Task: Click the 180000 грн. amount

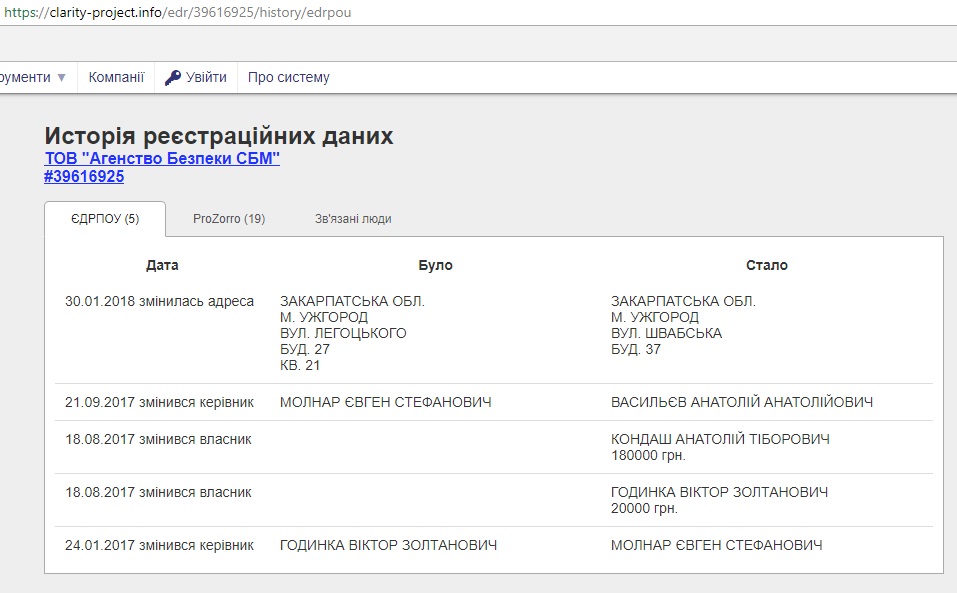Action: tap(648, 456)
